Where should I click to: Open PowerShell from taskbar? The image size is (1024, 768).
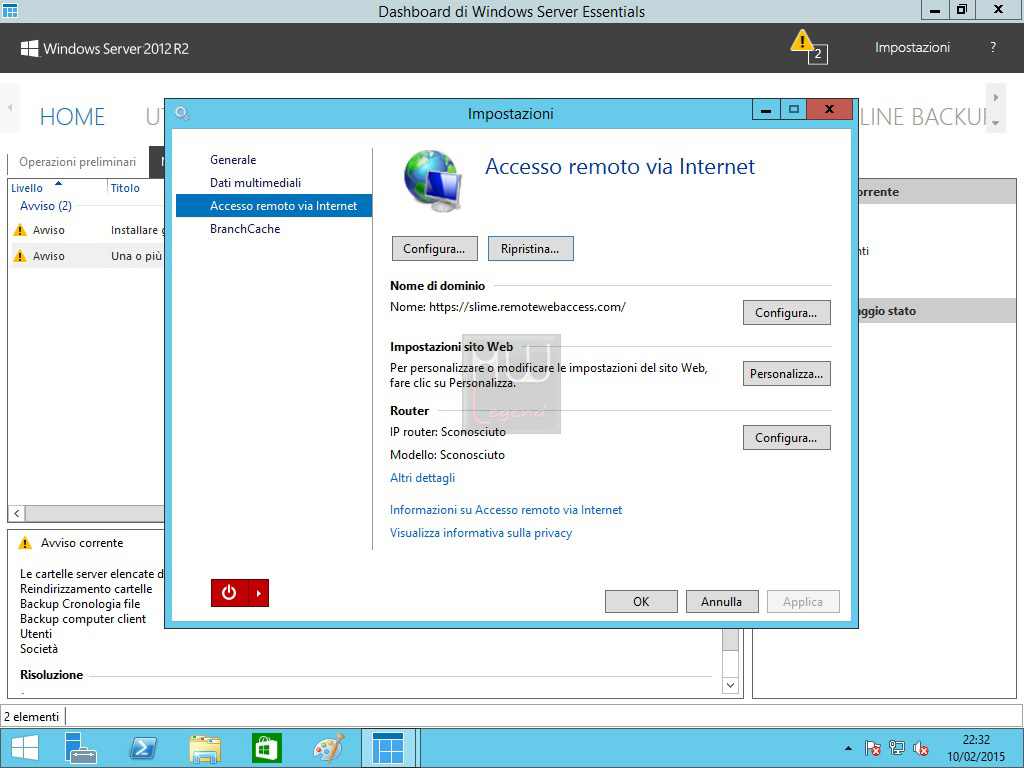142,748
